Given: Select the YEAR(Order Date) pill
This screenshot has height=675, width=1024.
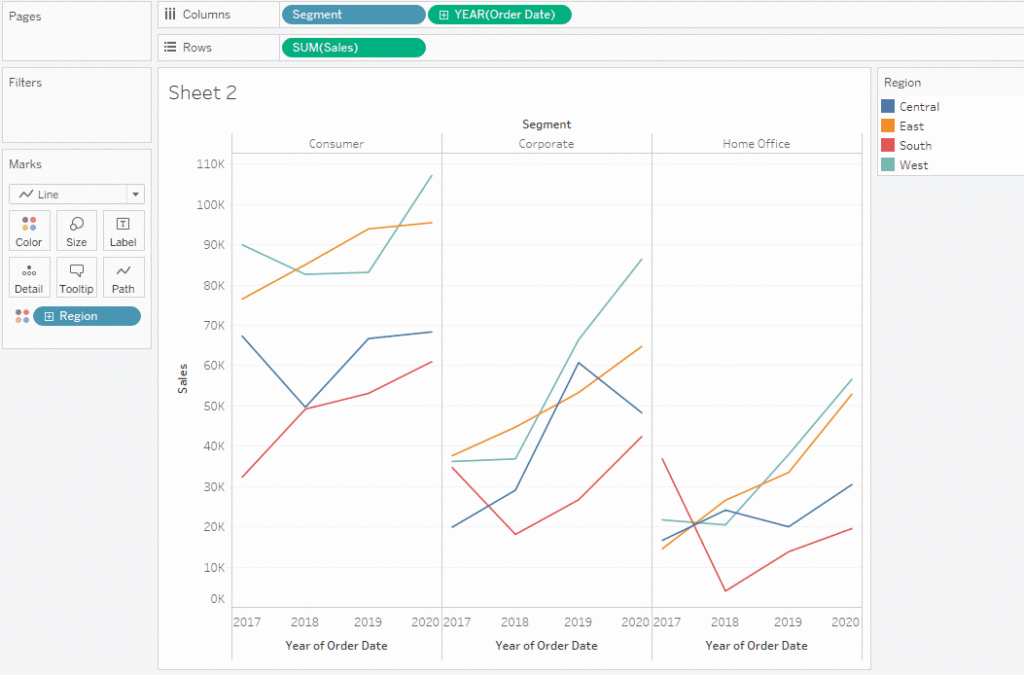Looking at the screenshot, I should click(500, 14).
